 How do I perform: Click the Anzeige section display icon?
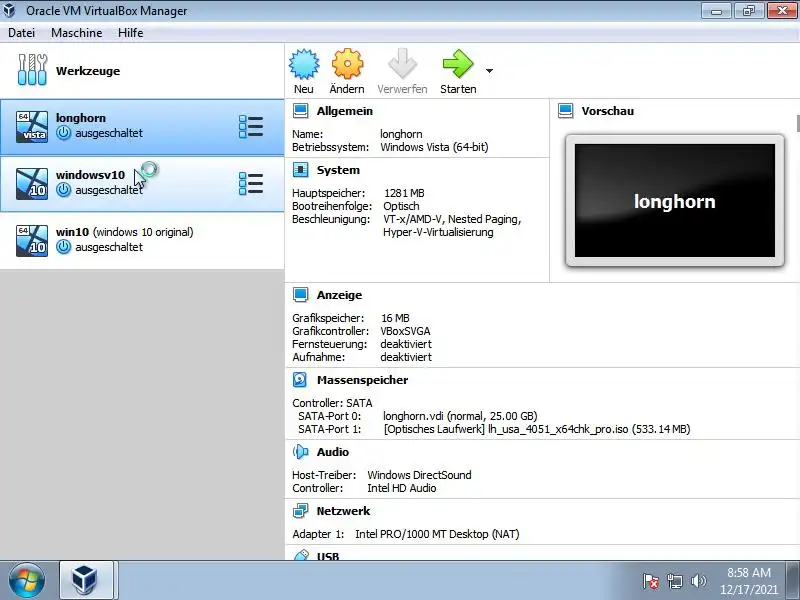301,295
